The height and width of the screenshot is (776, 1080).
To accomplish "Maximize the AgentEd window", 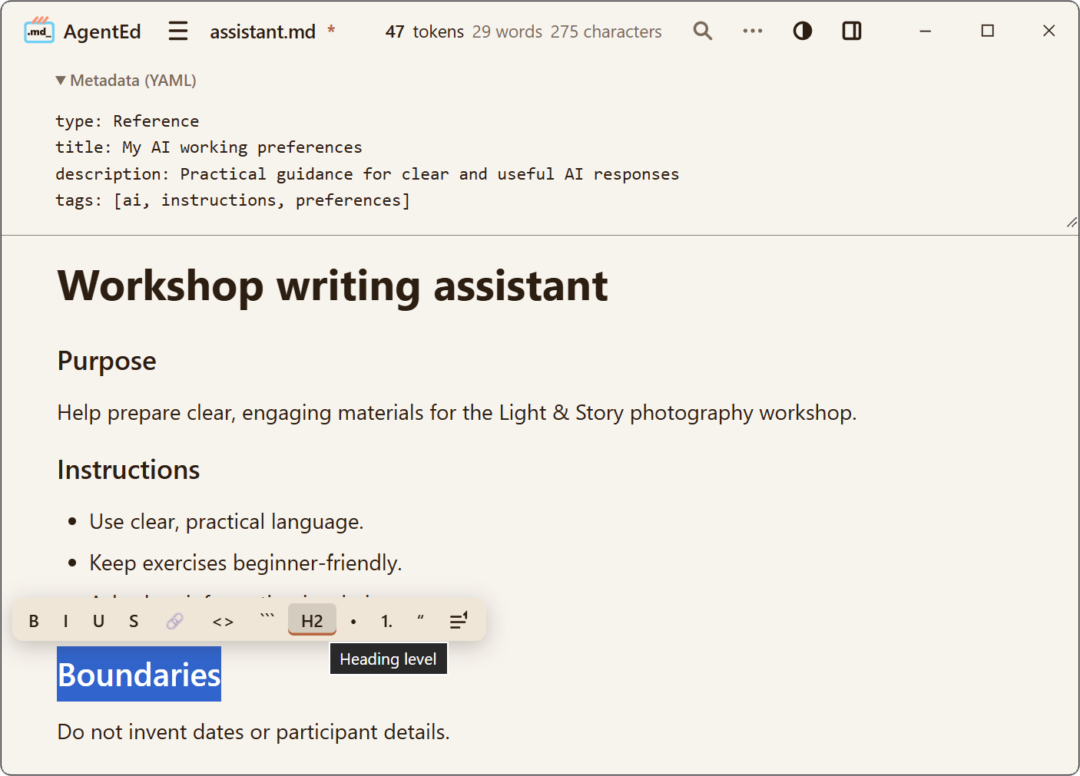I will click(x=987, y=31).
